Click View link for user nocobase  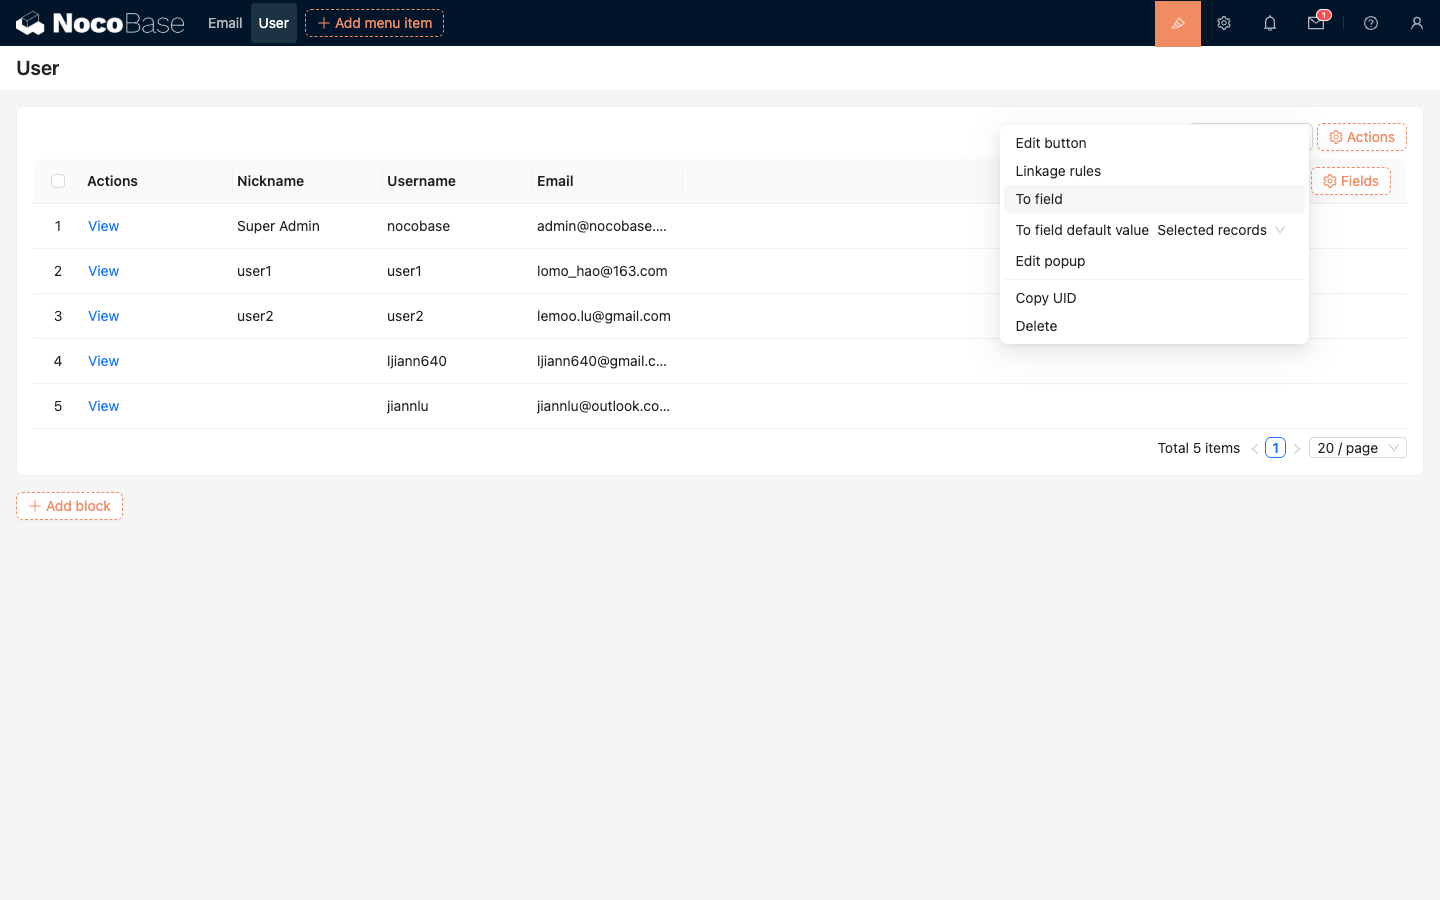(103, 226)
